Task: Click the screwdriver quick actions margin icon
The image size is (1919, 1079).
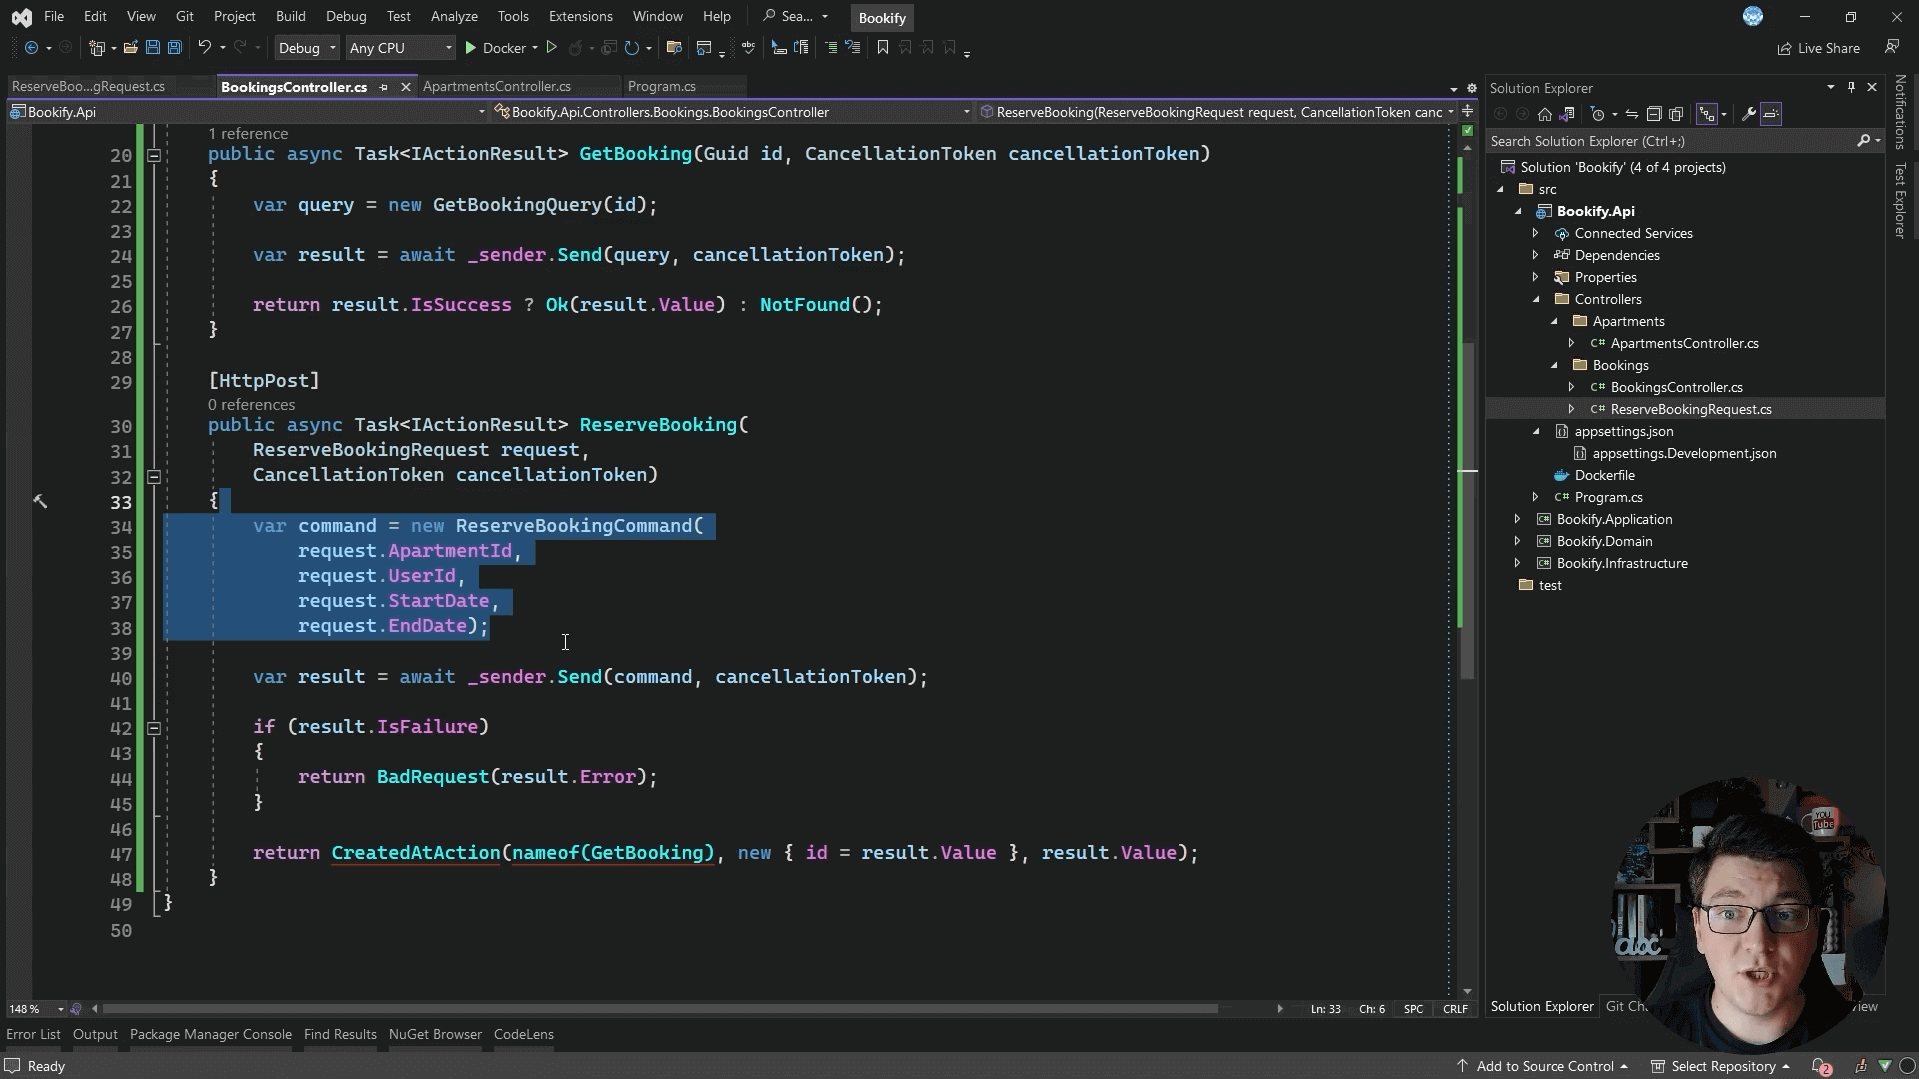Action: (40, 501)
